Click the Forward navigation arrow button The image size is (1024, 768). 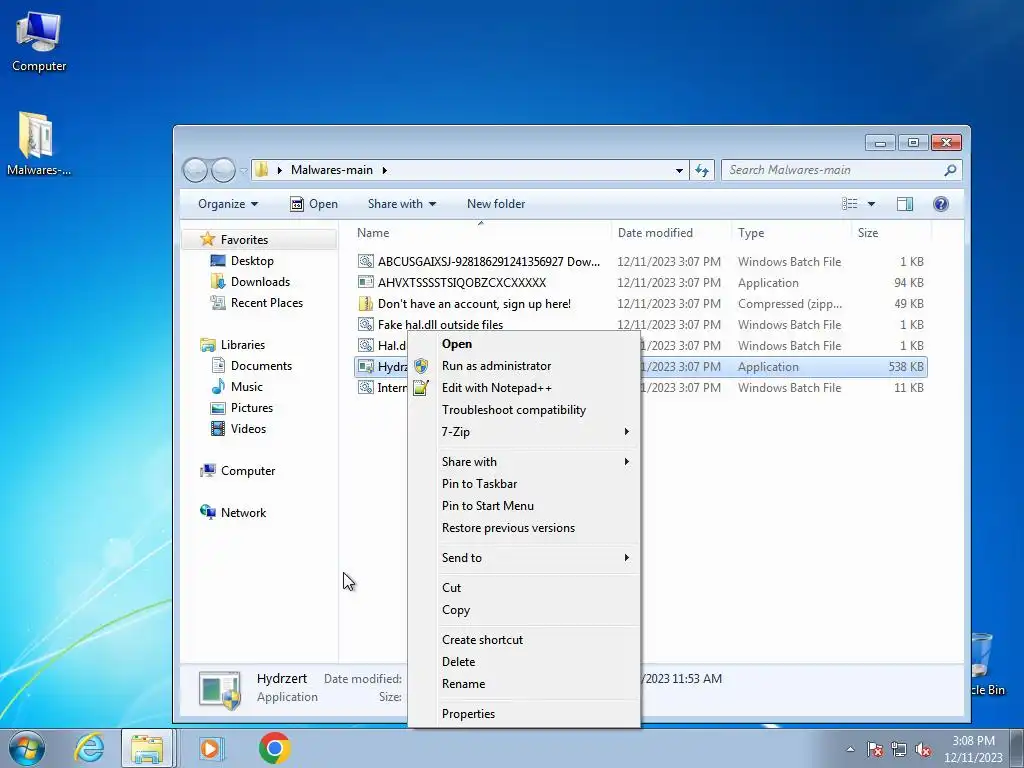click(223, 170)
